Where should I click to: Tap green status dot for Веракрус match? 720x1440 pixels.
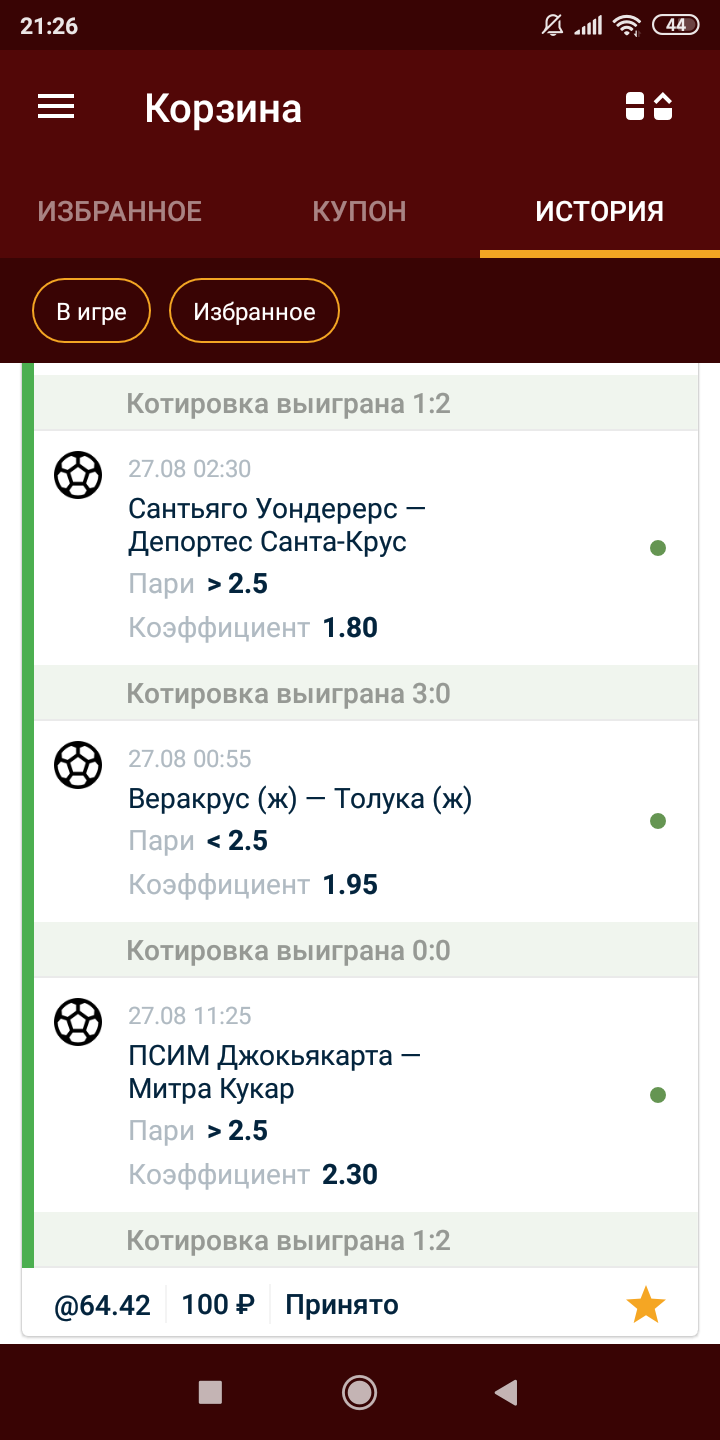point(658,821)
